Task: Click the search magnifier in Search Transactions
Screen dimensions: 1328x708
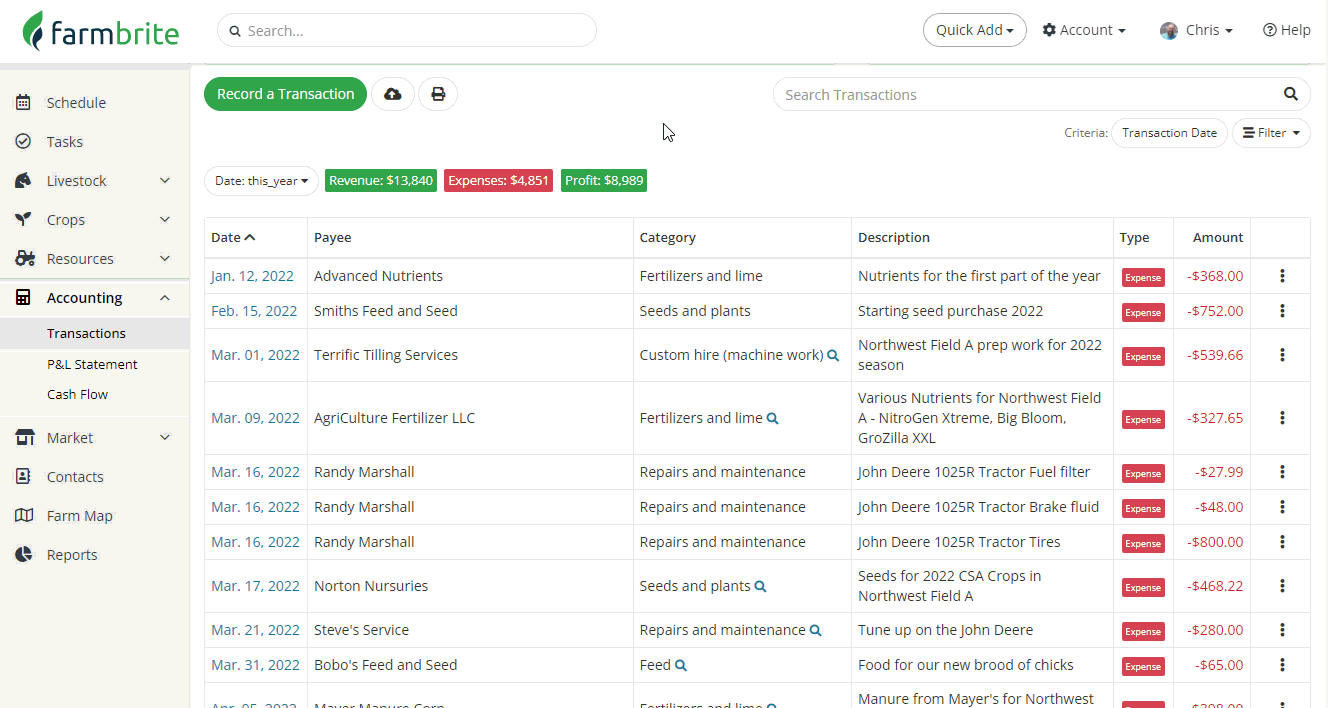Action: tap(1291, 94)
